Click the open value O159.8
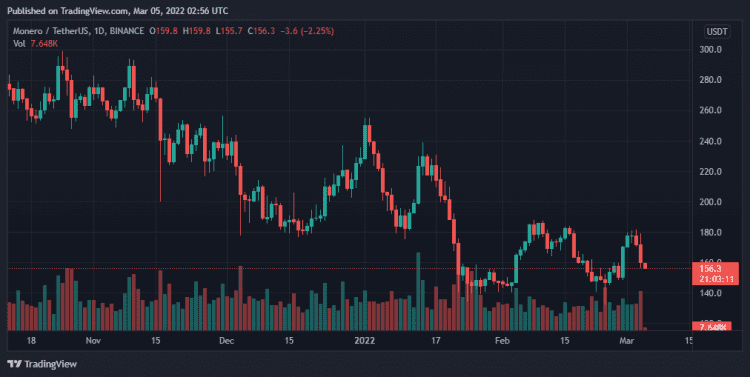750x377 pixels. [163, 31]
